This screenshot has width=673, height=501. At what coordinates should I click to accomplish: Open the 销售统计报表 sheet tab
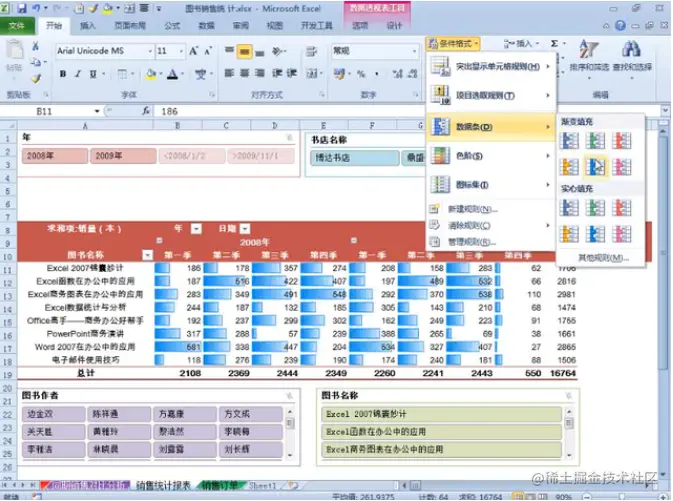pyautogui.click(x=163, y=486)
